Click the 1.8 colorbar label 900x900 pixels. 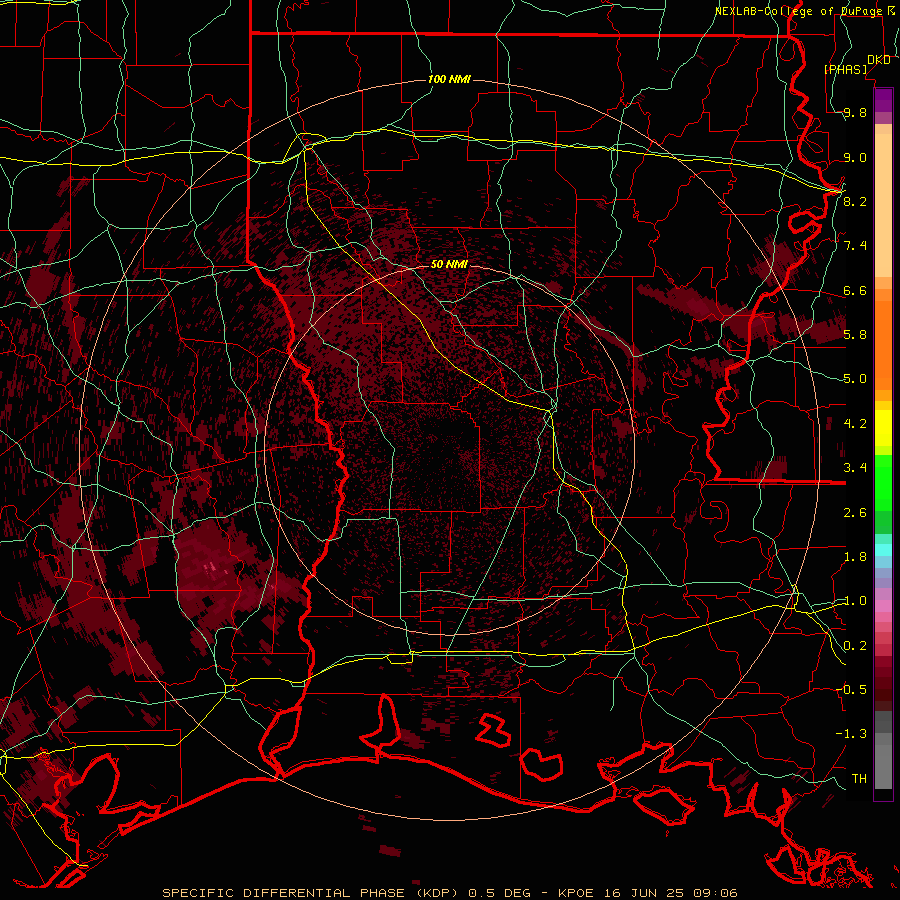[855, 557]
